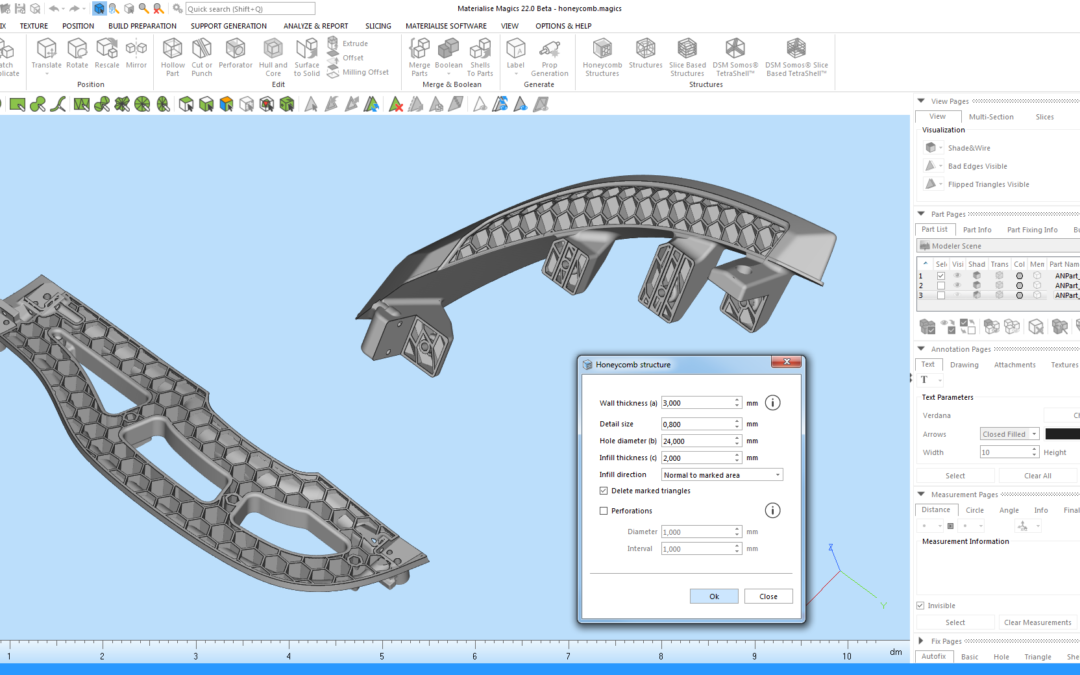The height and width of the screenshot is (675, 1080).
Task: Open the Label tool
Action: [x=515, y=54]
